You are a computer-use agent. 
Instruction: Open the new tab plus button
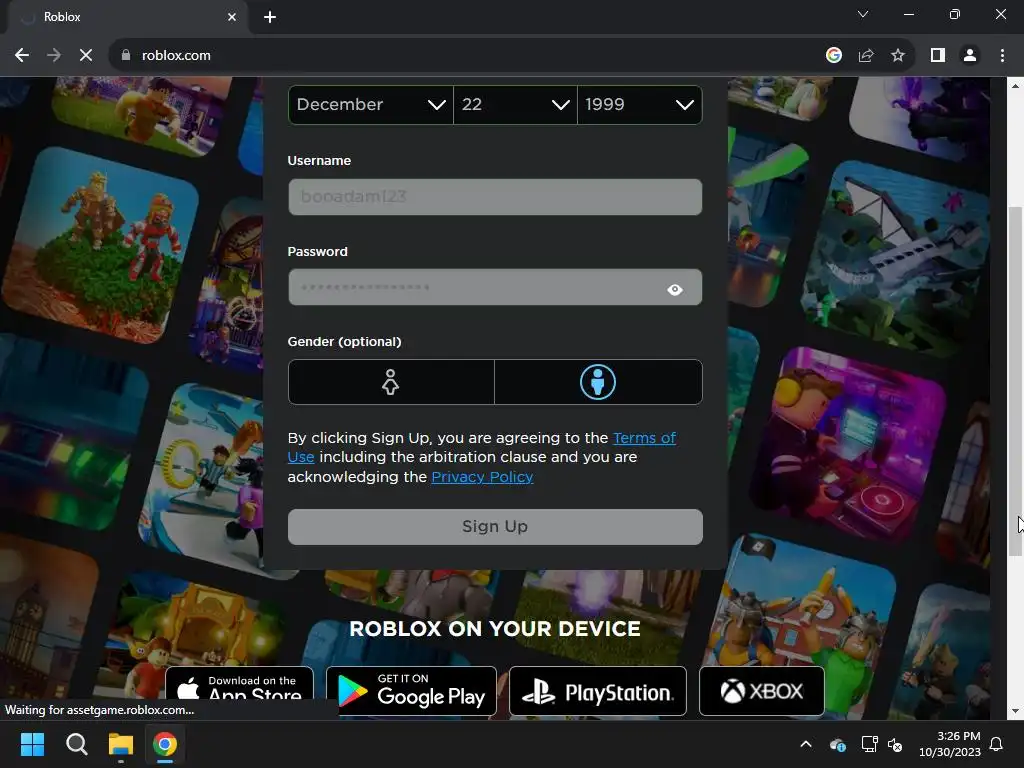tap(270, 17)
